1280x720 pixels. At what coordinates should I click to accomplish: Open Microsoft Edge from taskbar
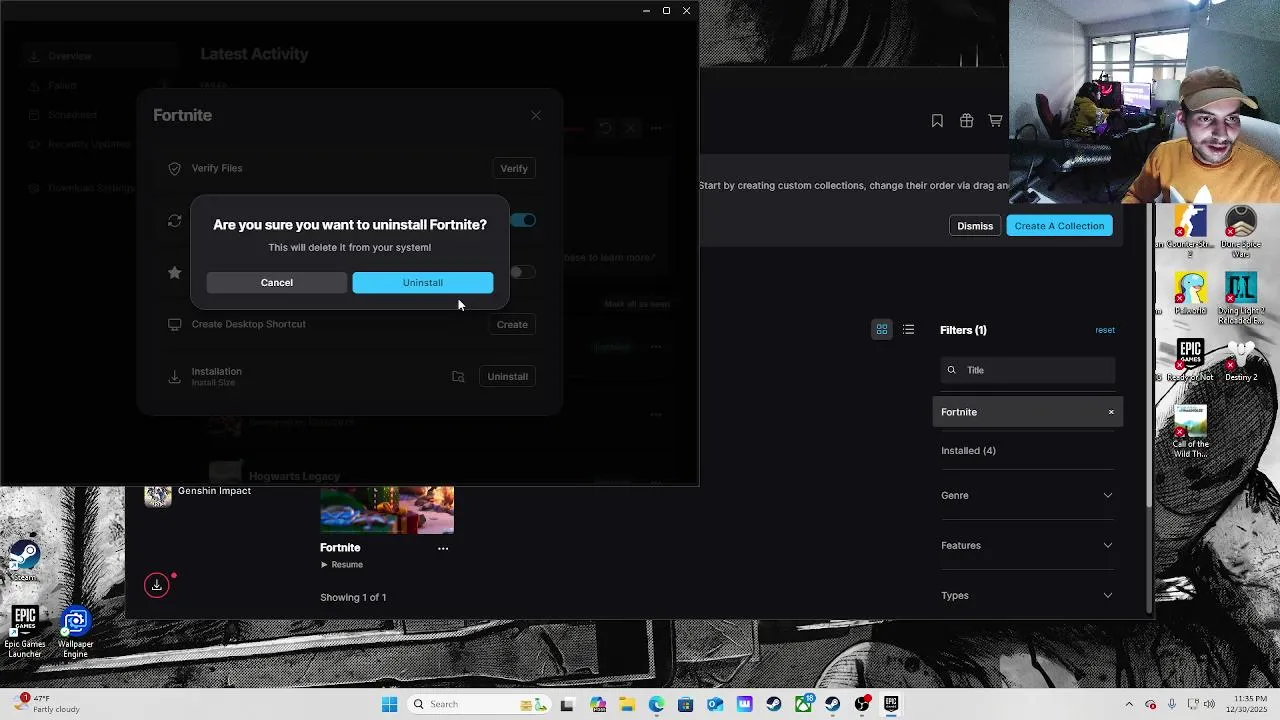(657, 704)
